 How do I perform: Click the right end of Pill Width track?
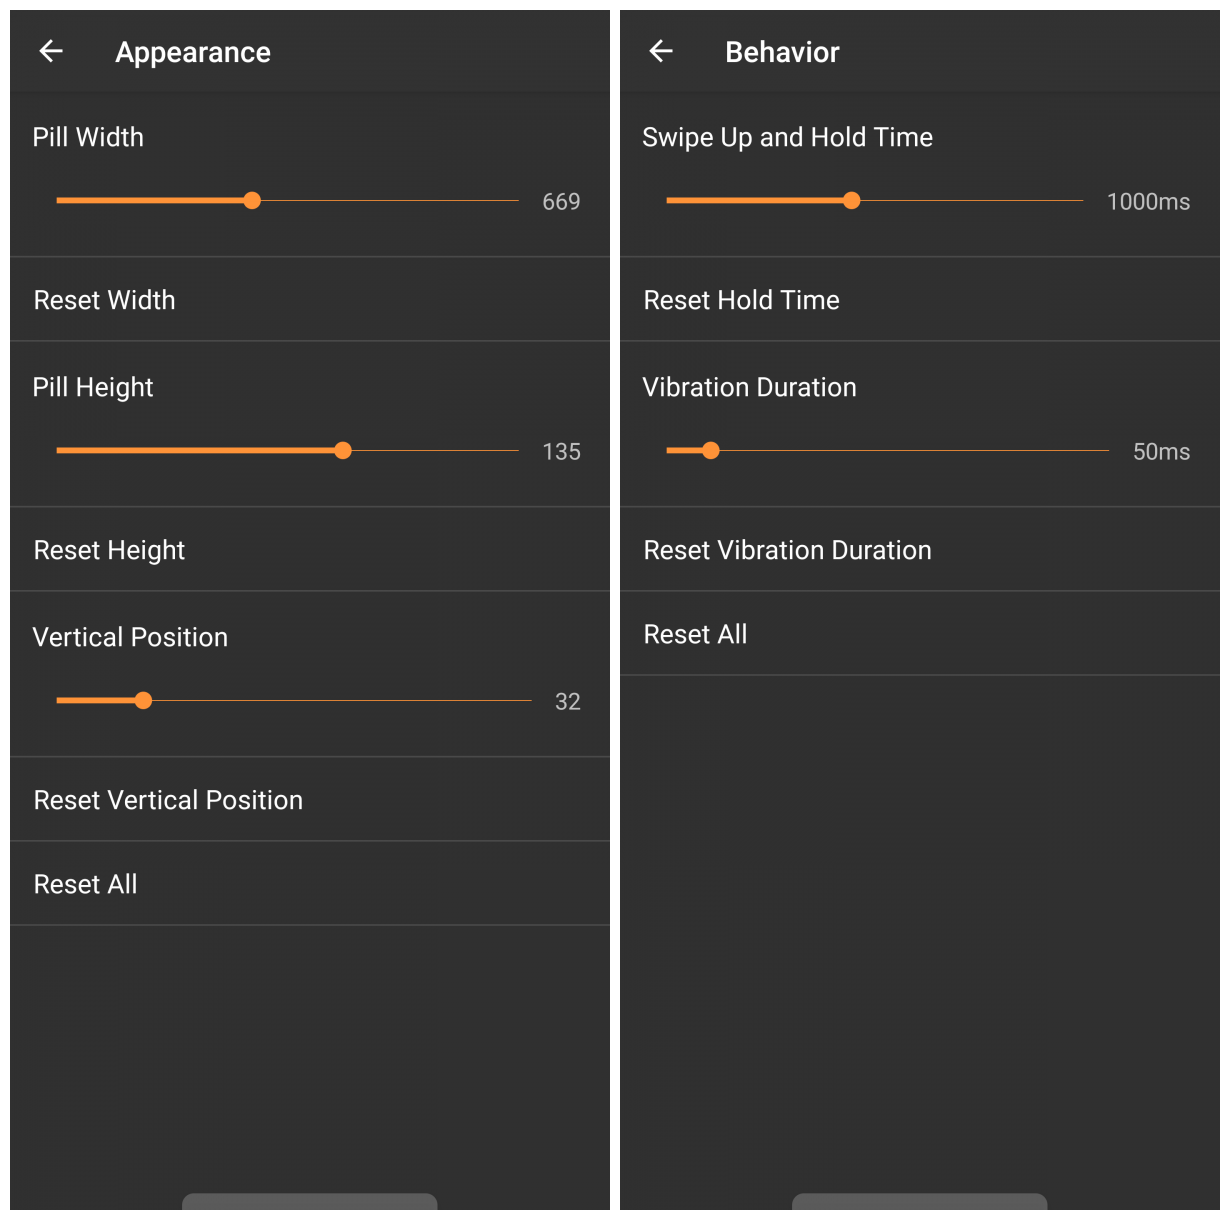point(516,201)
